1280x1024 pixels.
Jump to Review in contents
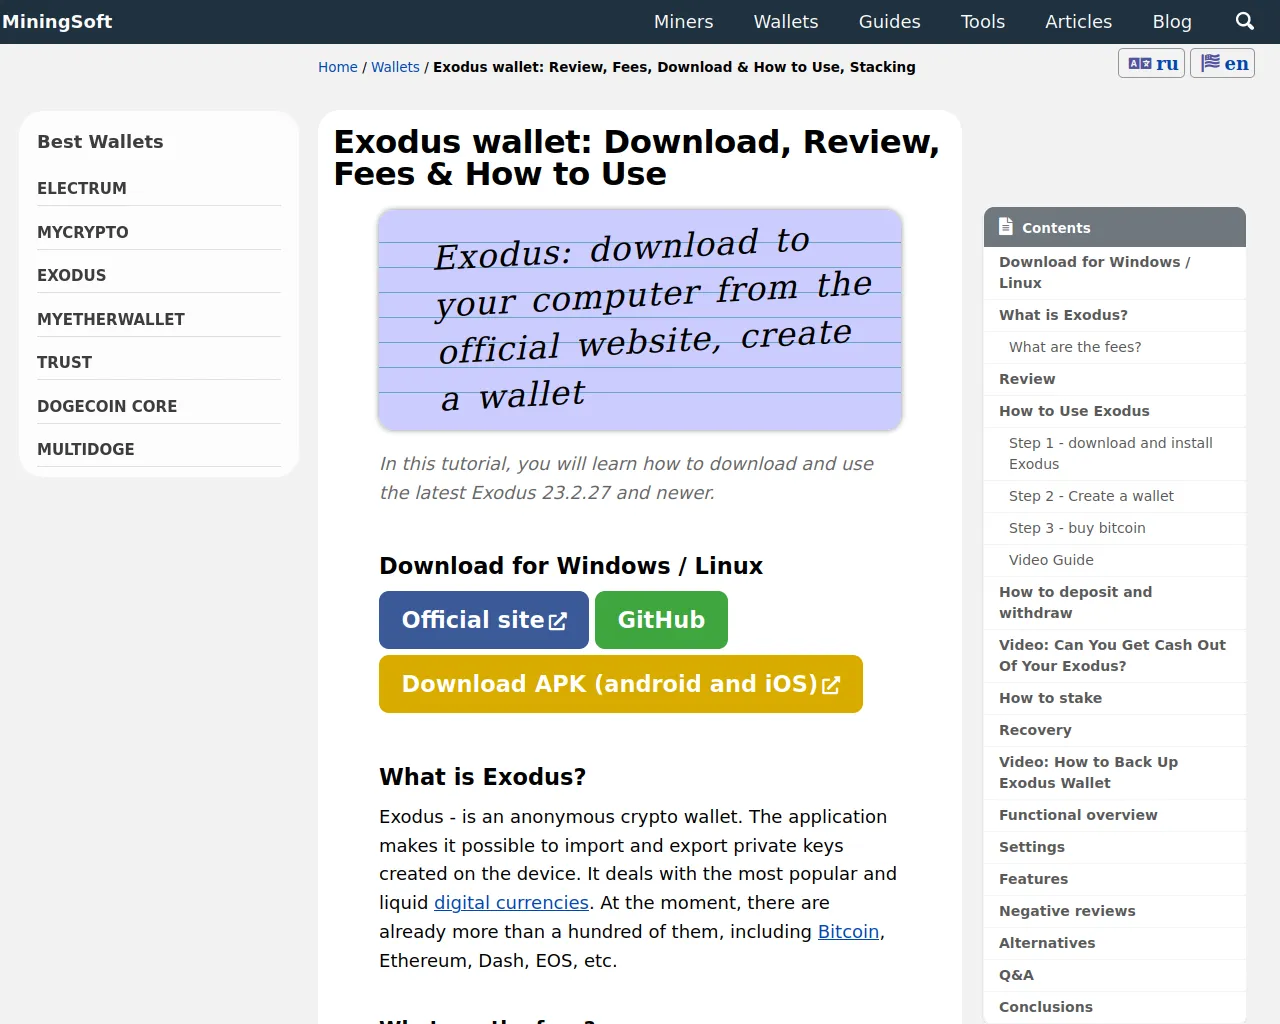[1115, 379]
